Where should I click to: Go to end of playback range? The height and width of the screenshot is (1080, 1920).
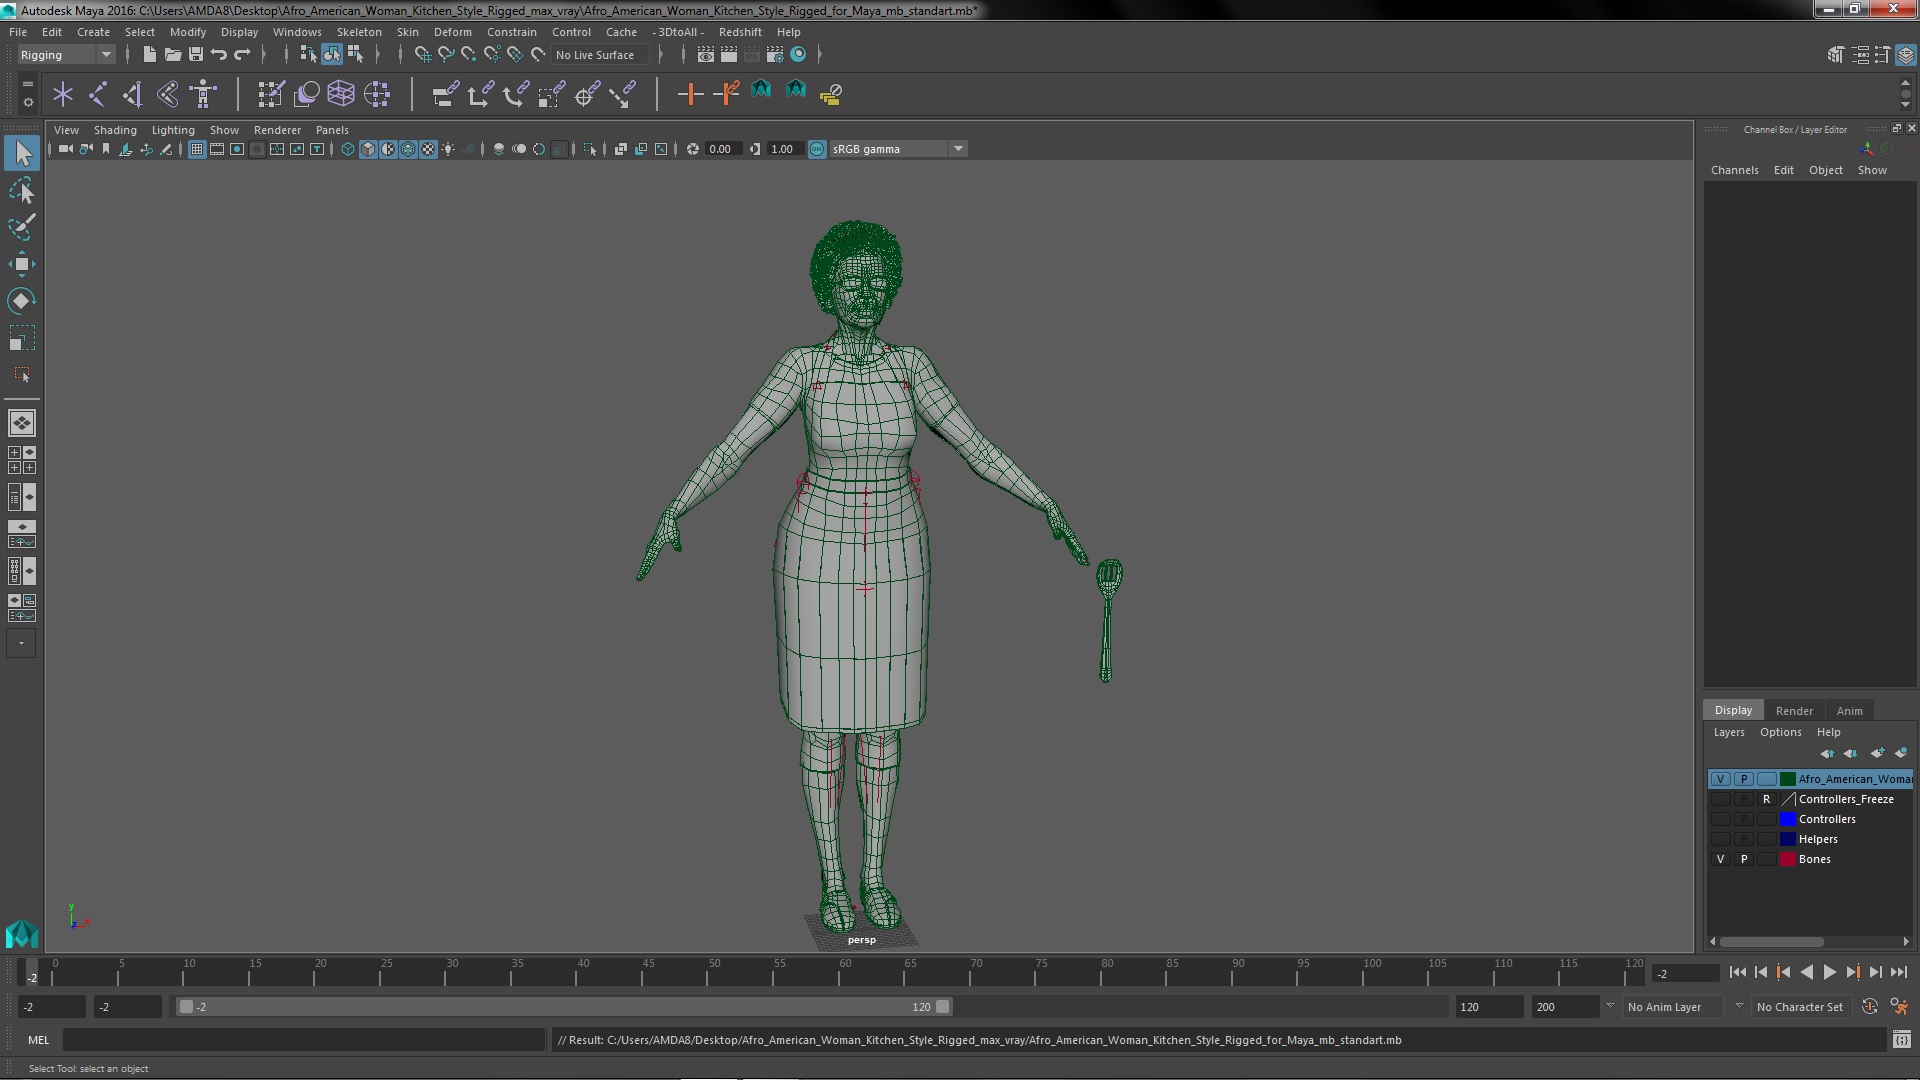[1898, 972]
